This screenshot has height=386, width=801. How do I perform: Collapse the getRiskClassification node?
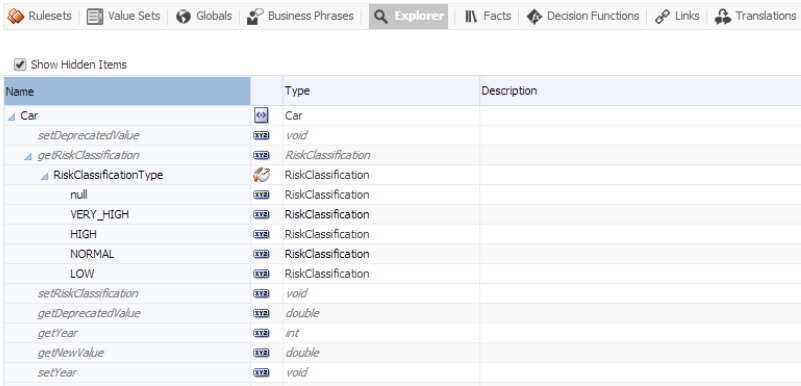tap(28, 156)
